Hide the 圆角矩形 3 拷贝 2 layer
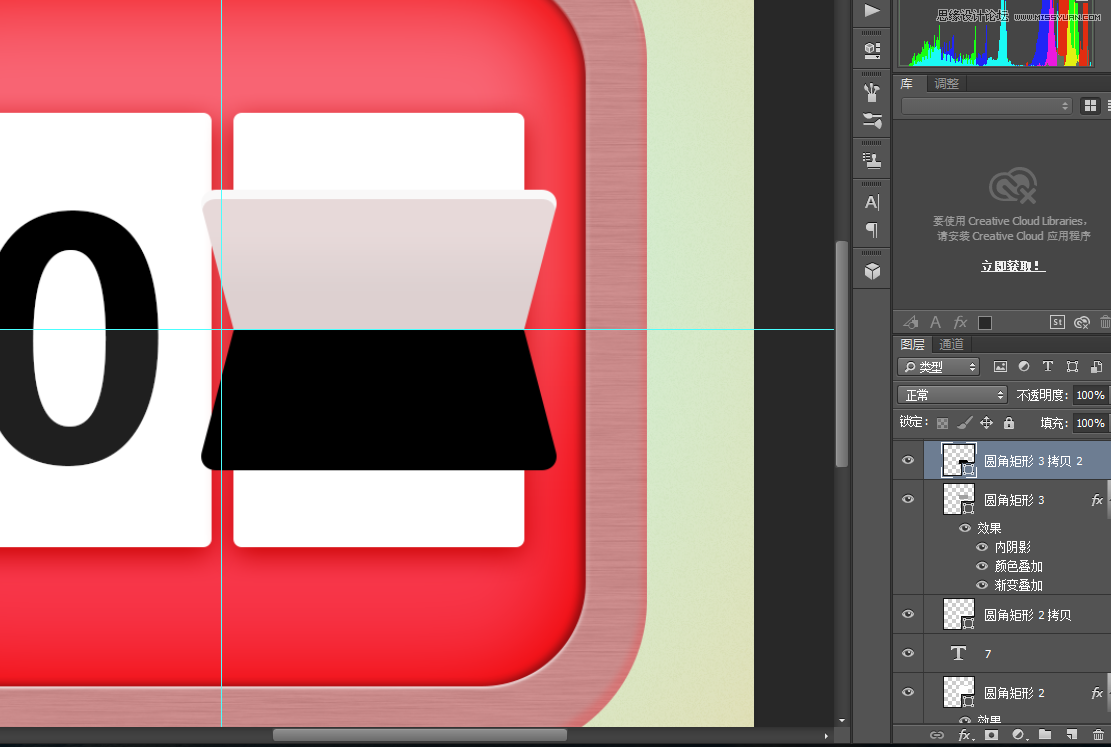 click(x=908, y=461)
